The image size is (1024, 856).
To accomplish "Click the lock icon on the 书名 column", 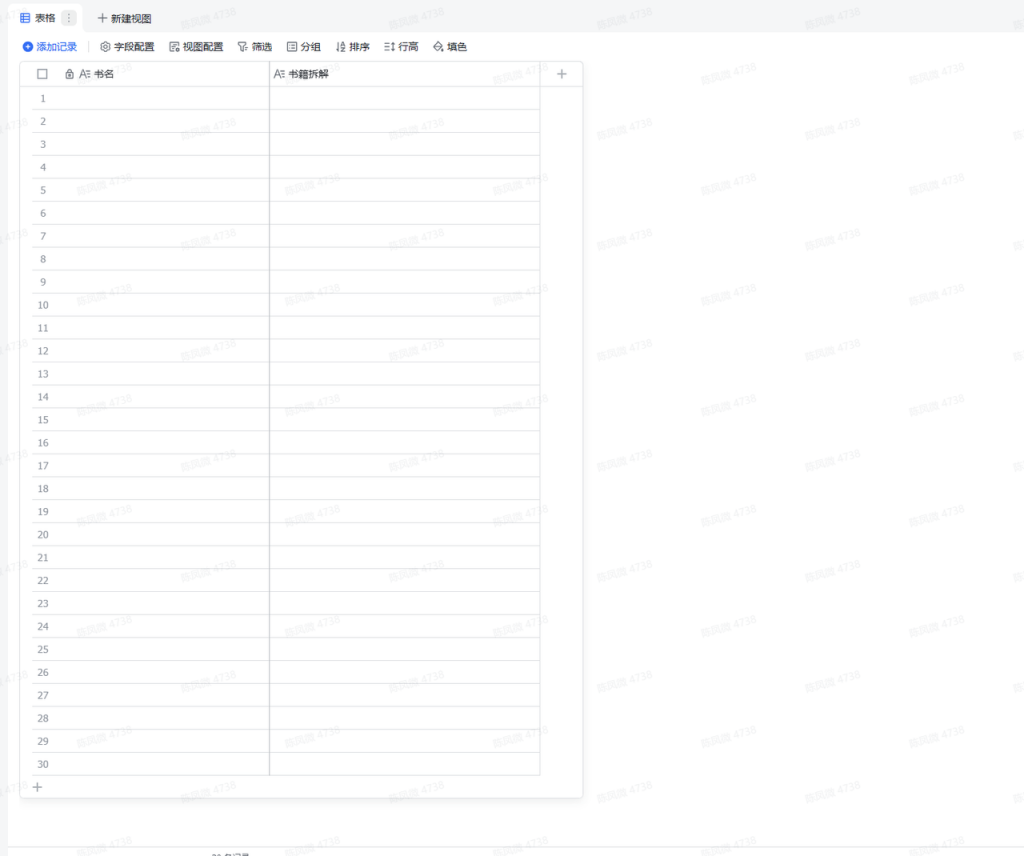I will (x=69, y=74).
